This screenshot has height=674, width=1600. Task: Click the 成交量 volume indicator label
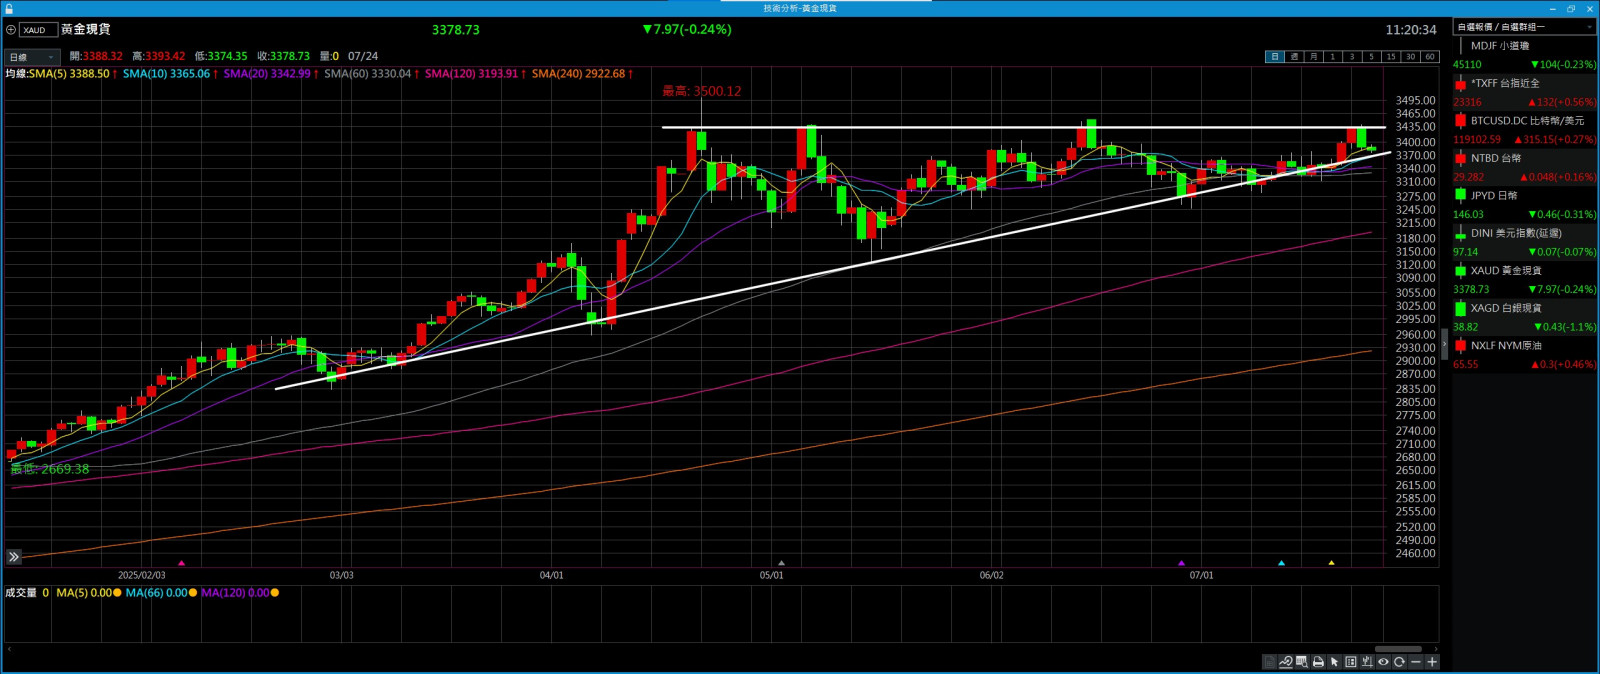(x=21, y=593)
